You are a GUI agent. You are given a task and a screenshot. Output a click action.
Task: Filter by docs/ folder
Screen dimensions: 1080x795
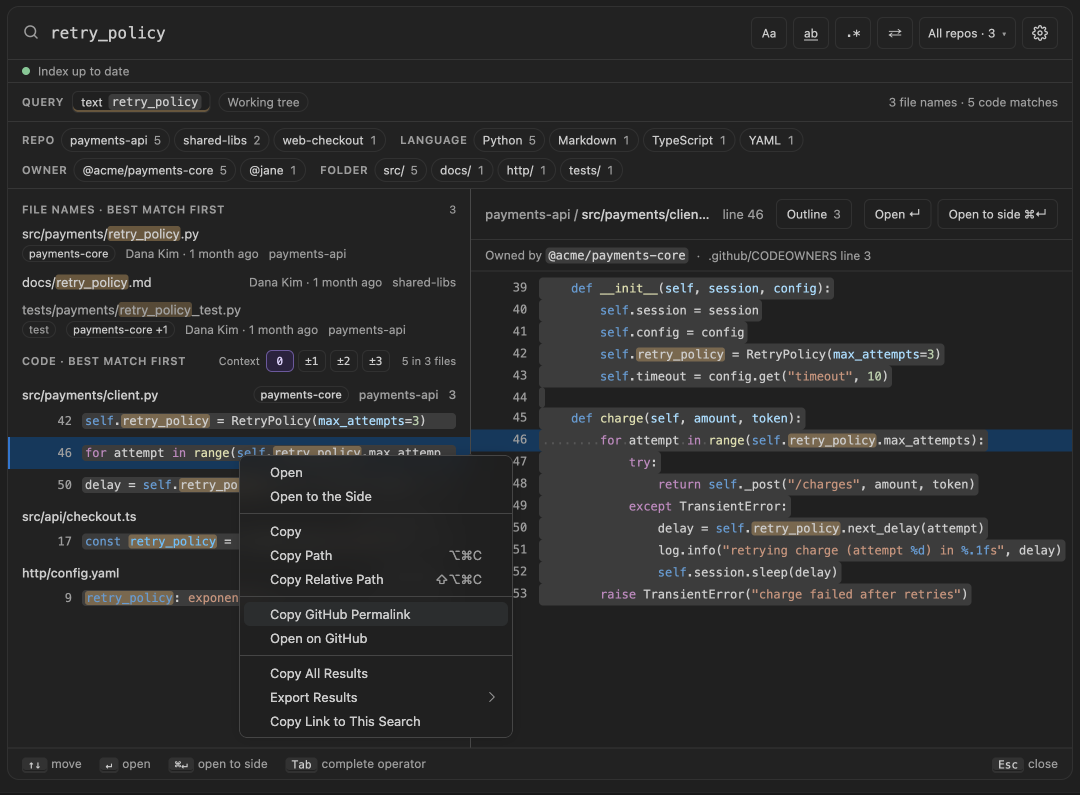coord(461,170)
